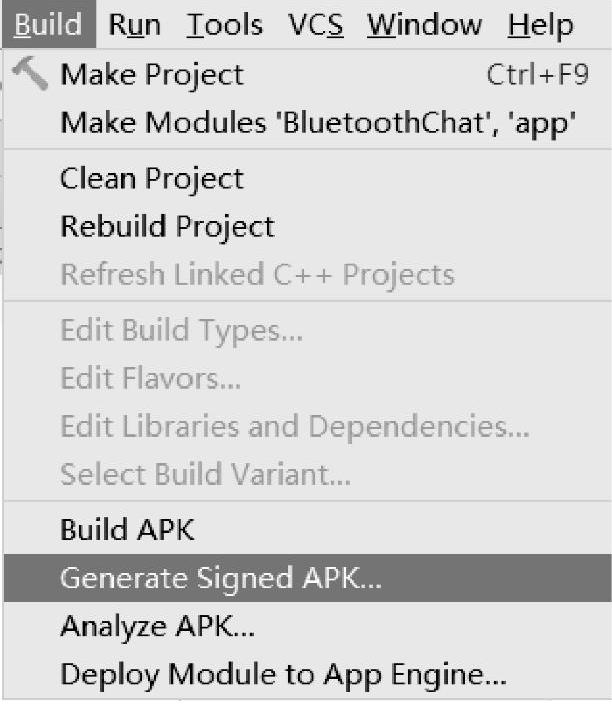This screenshot has width=612, height=704.
Task: Choose Select Build Variant item
Action: (x=205, y=475)
